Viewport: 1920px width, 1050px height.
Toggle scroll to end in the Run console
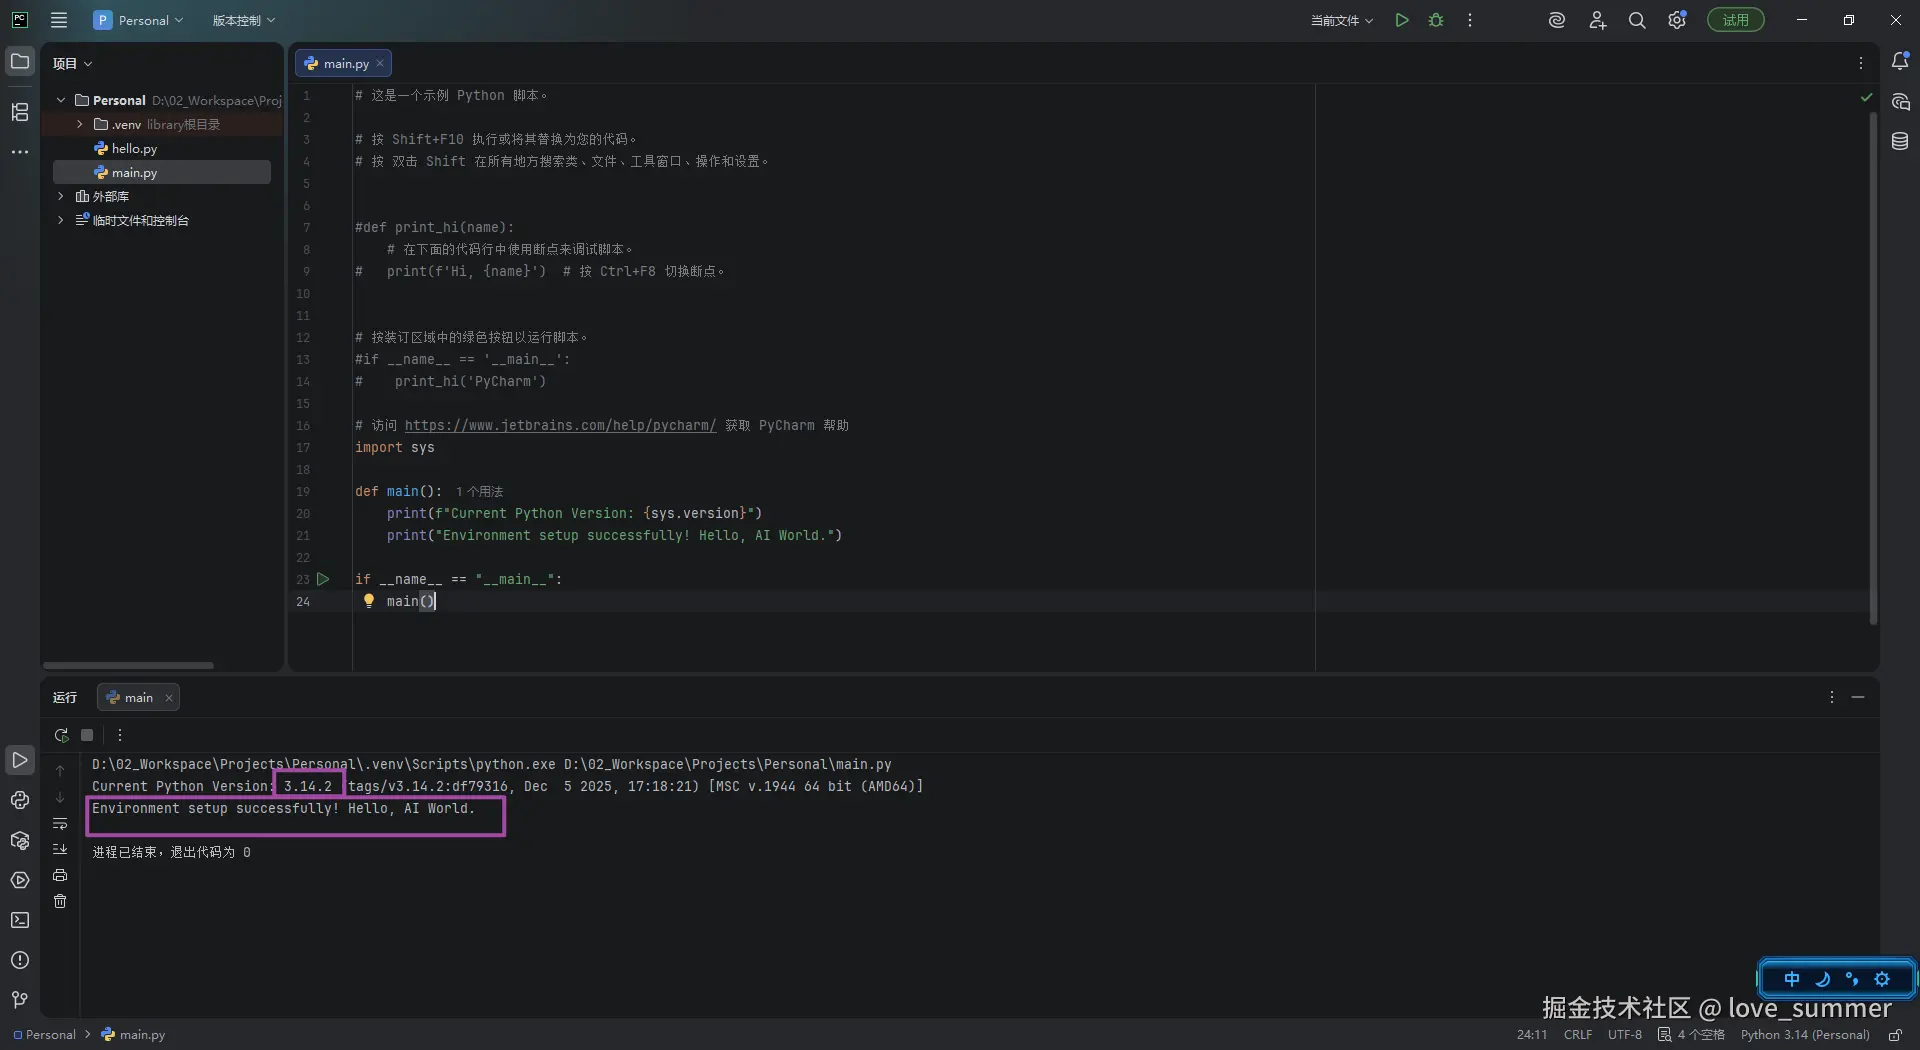pos(60,849)
